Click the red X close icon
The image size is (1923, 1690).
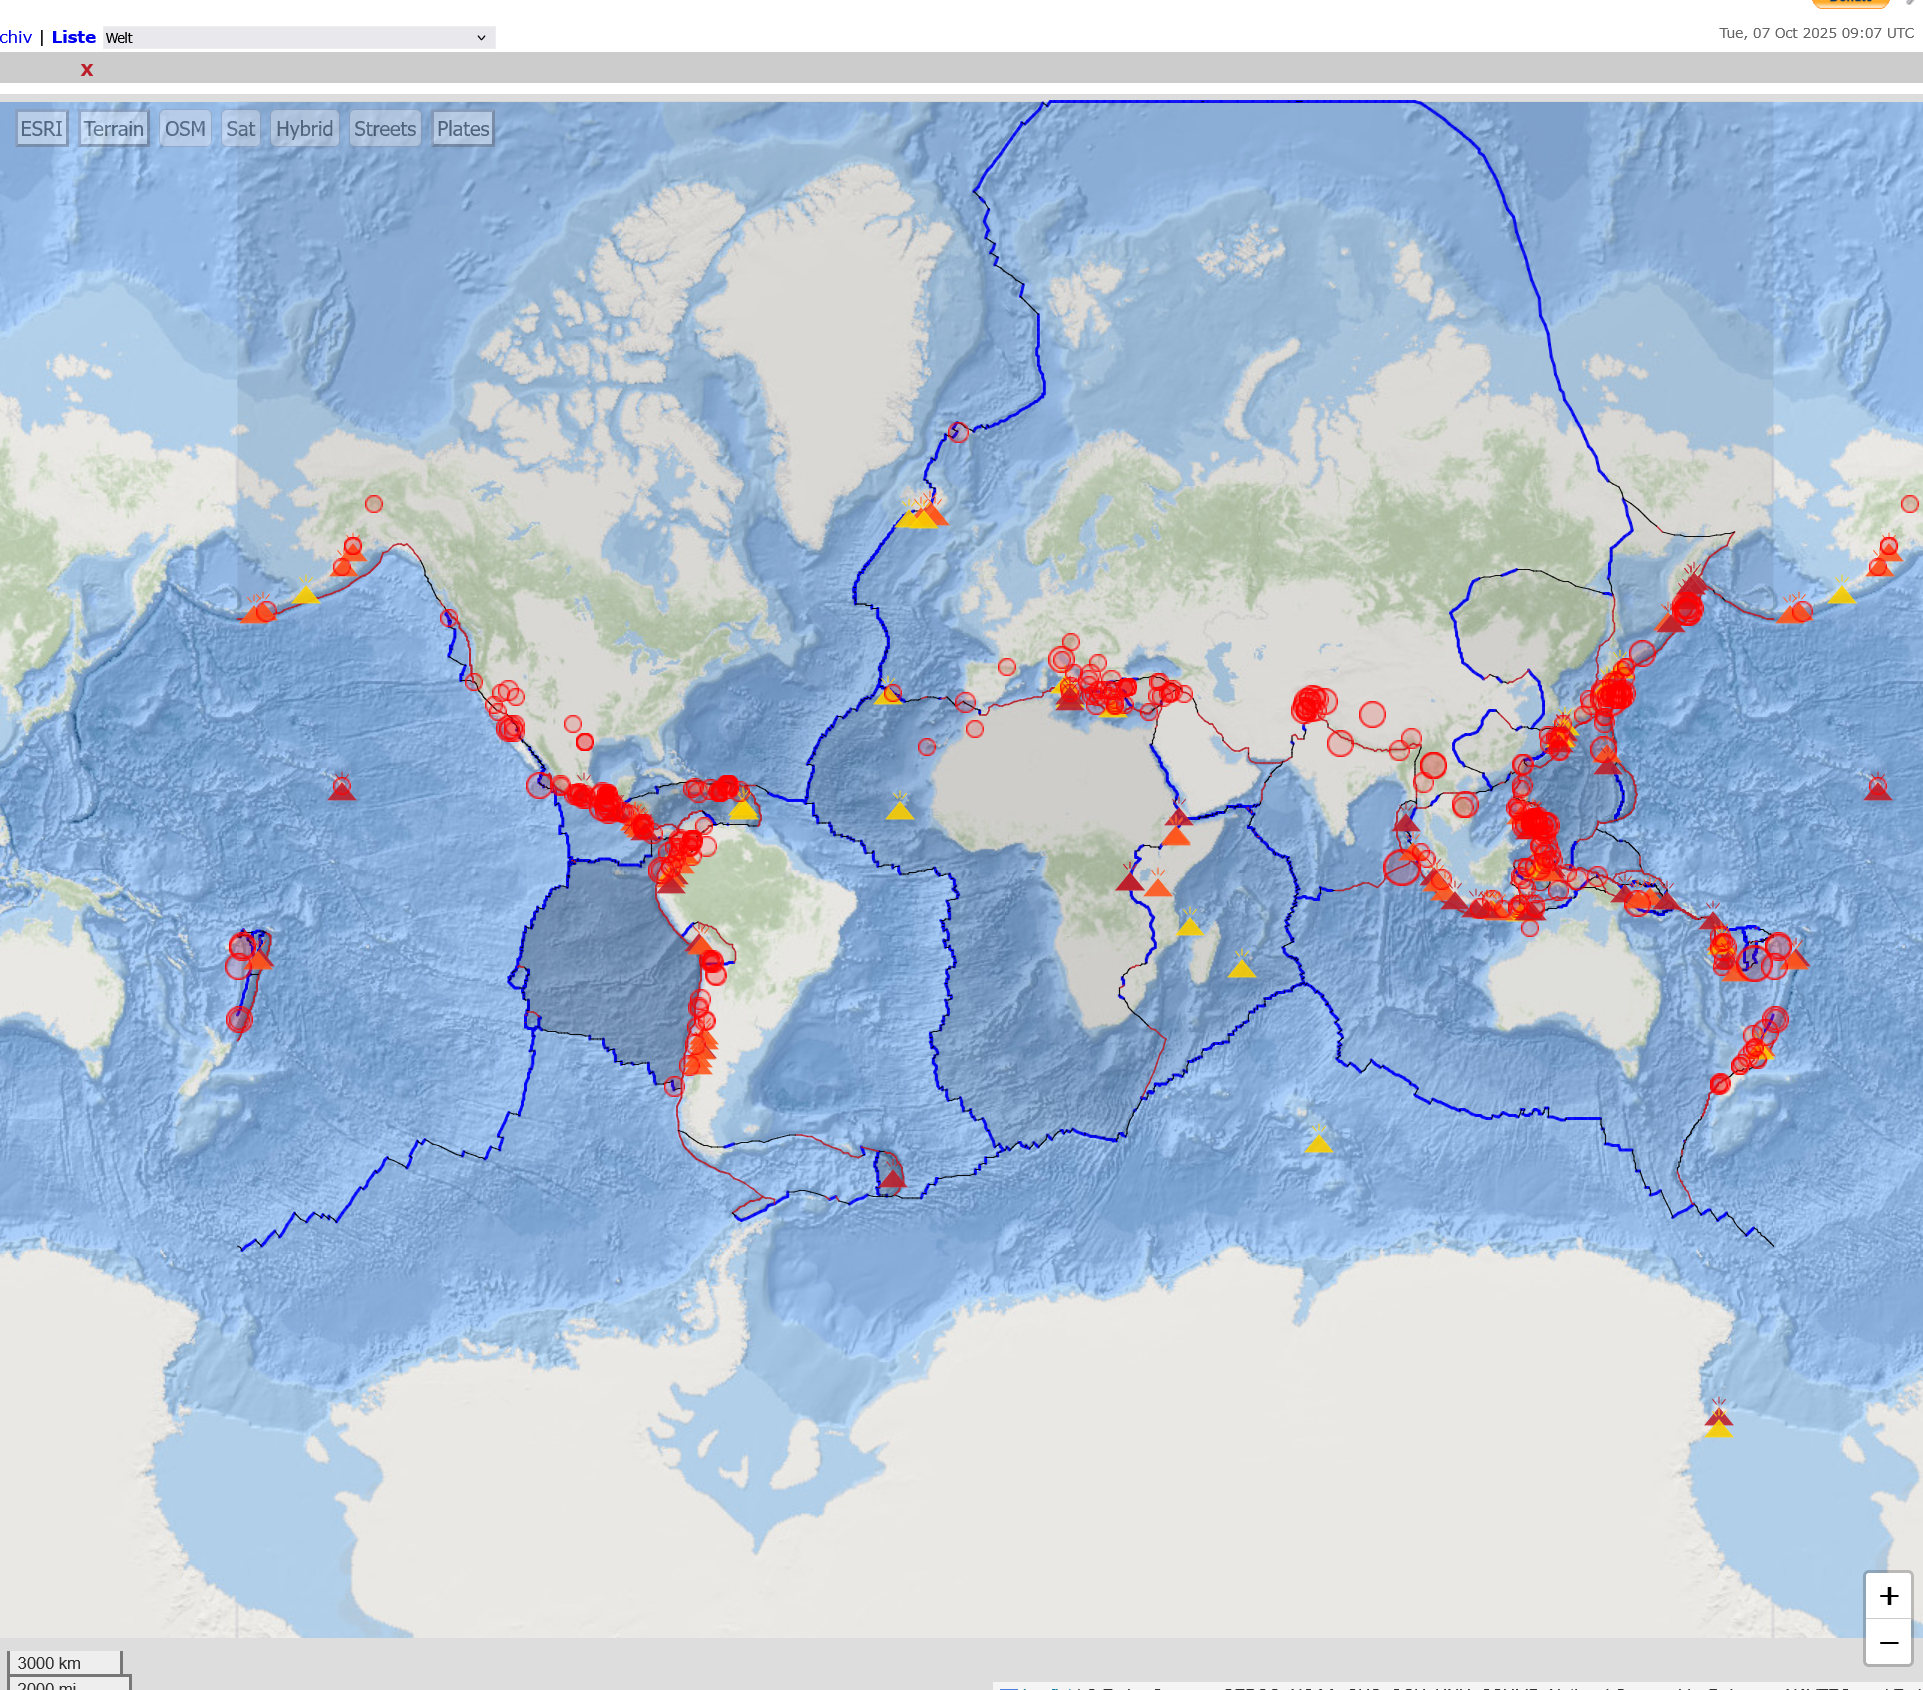point(87,70)
